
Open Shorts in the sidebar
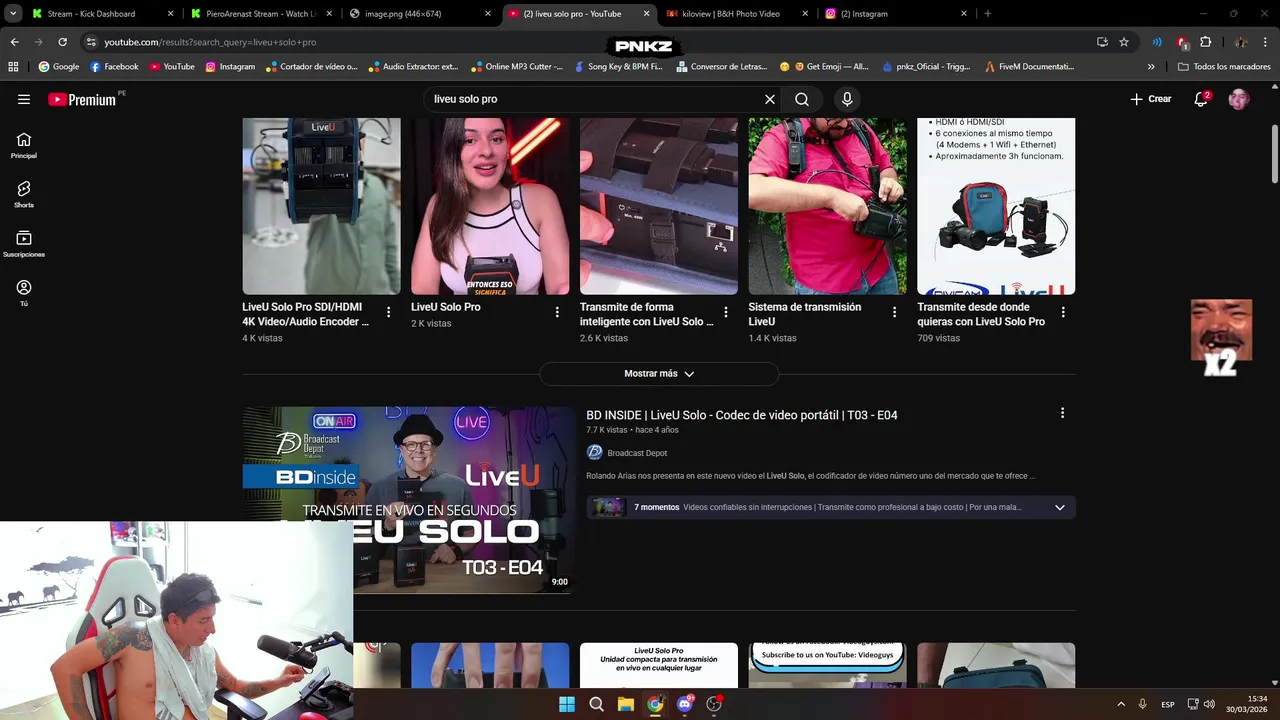pos(24,195)
